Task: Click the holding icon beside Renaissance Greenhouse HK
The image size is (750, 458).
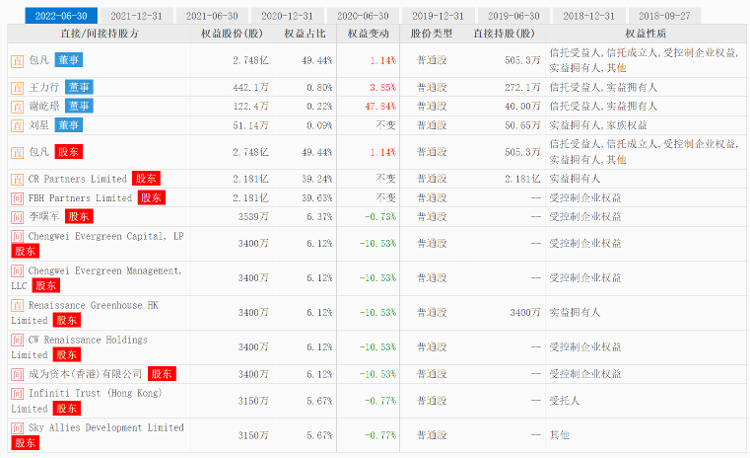Action: pos(17,305)
